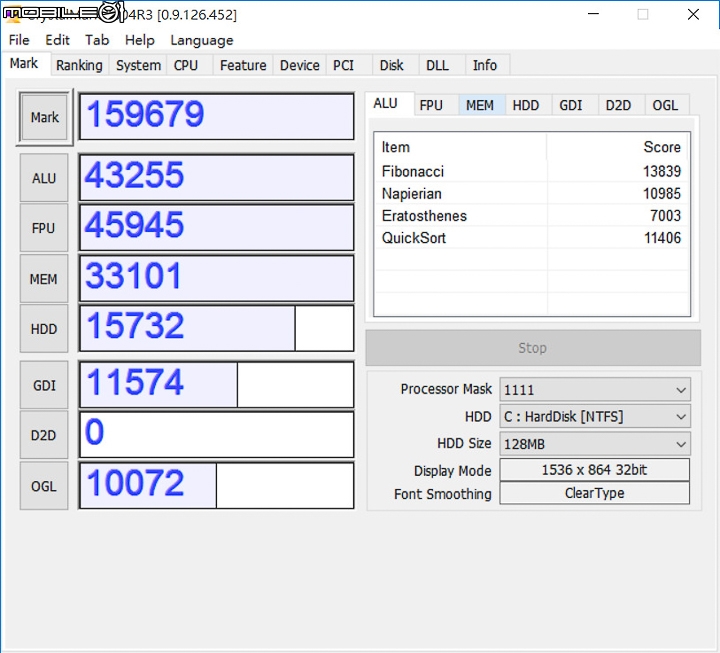720x653 pixels.
Task: Click the HDD score 15732
Action: 217,328
